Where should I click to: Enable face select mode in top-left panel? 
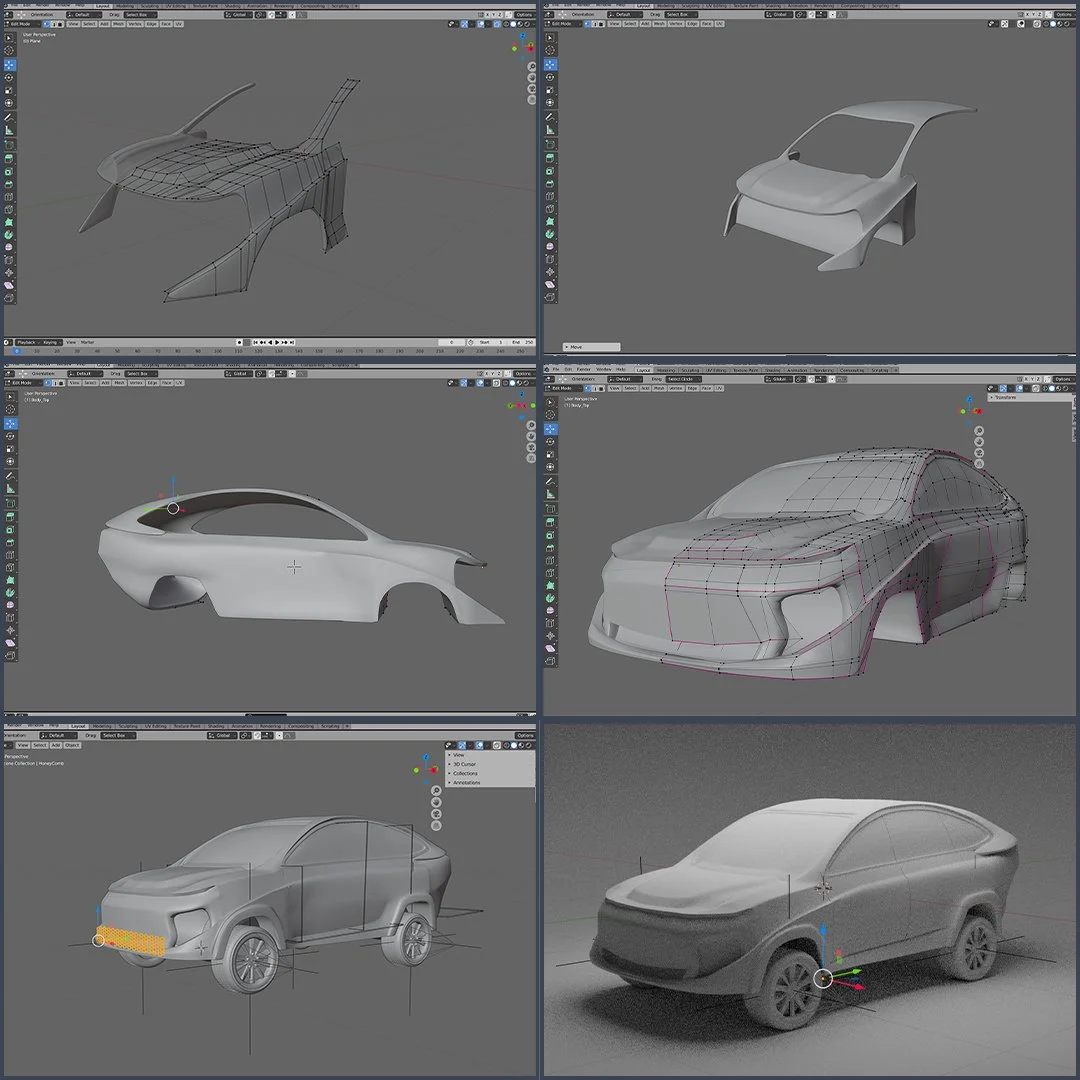pos(61,24)
